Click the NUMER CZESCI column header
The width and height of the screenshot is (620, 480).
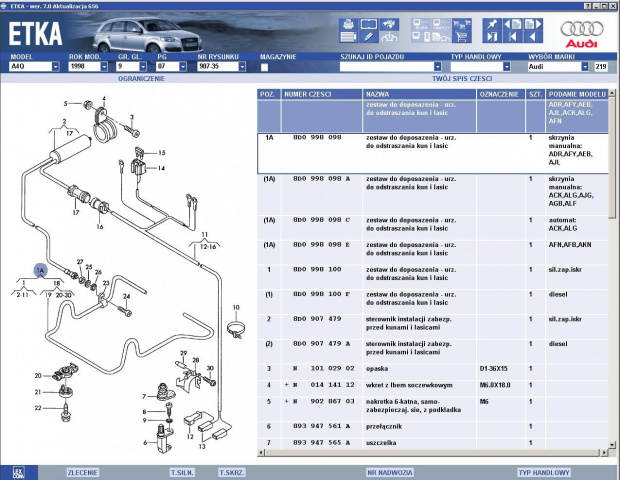point(322,94)
